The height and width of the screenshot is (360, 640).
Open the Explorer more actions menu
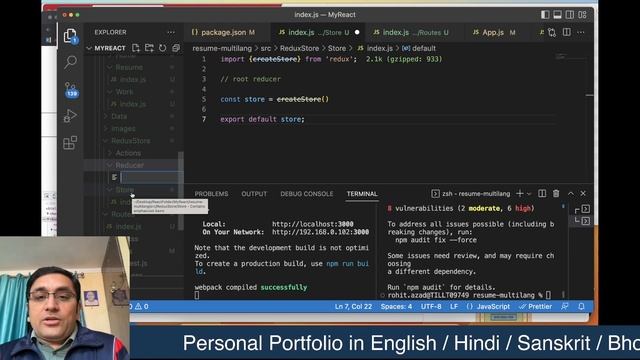171,32
